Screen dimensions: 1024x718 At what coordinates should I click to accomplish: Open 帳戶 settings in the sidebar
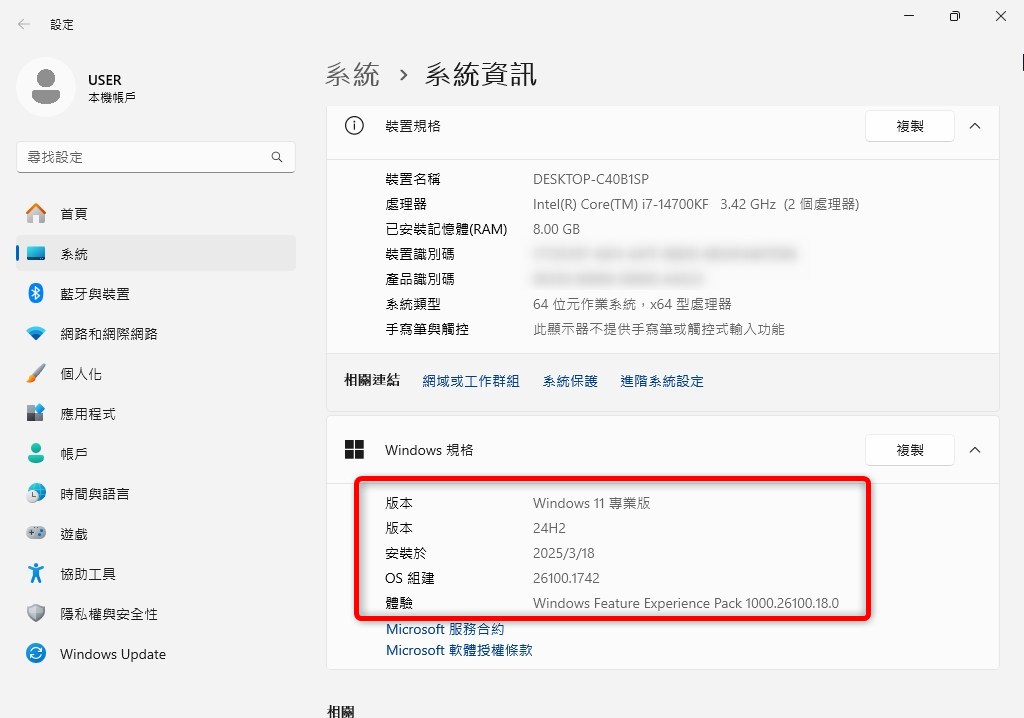pyautogui.click(x=155, y=454)
